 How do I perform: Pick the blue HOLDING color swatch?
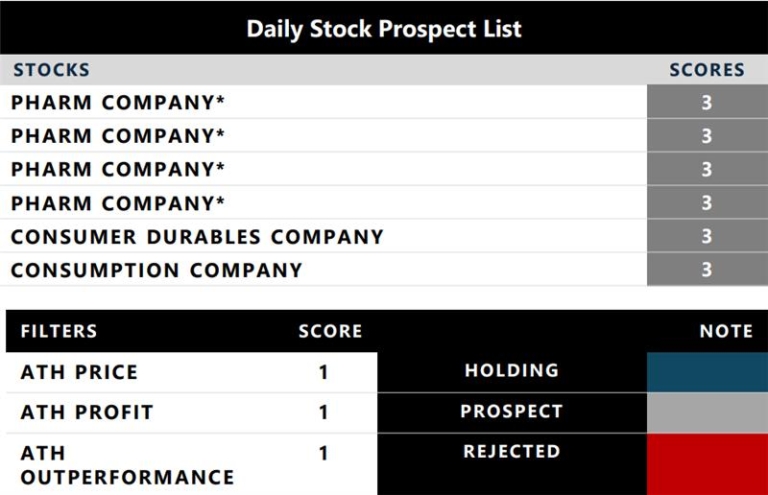(x=707, y=371)
